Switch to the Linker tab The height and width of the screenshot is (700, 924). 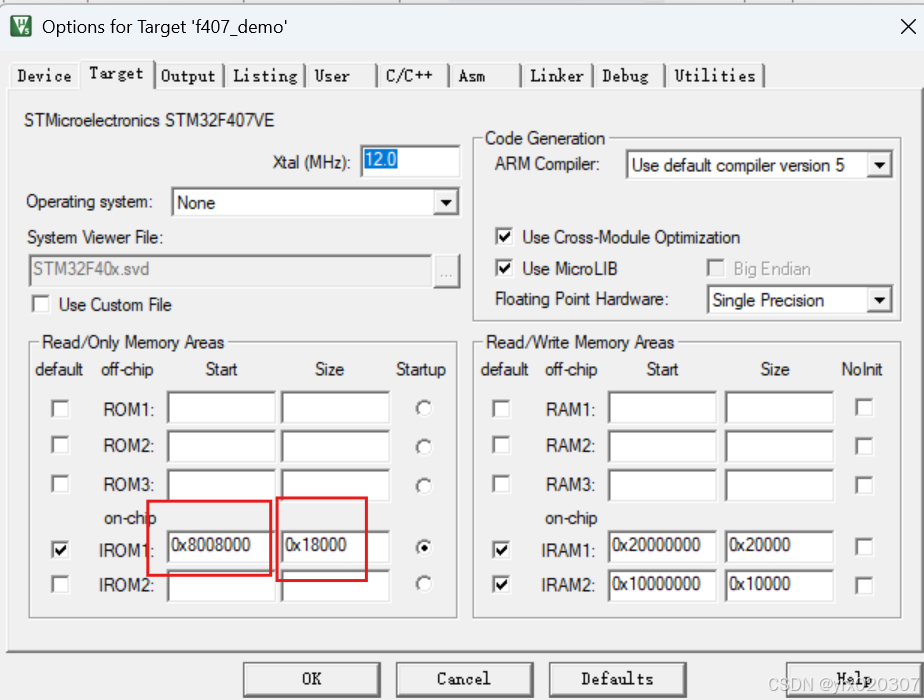(557, 76)
